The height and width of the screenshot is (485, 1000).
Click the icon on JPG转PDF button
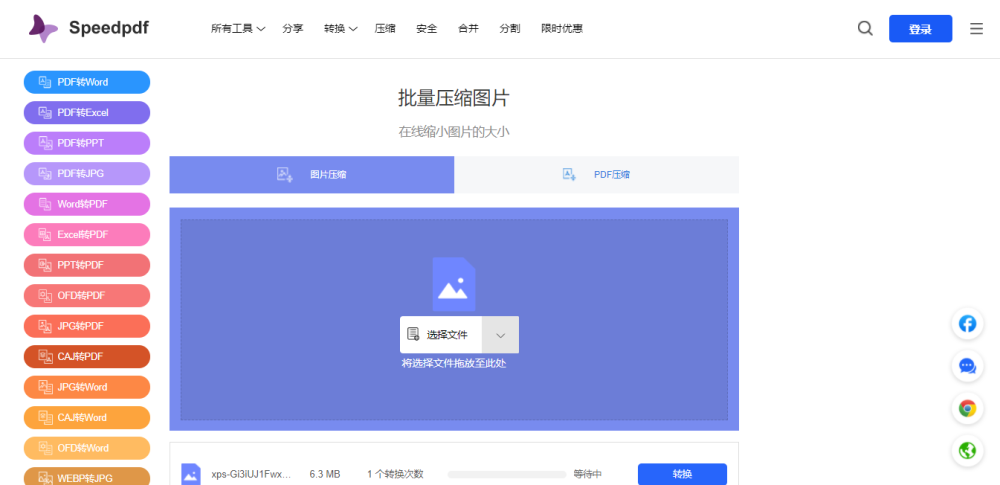click(45, 326)
